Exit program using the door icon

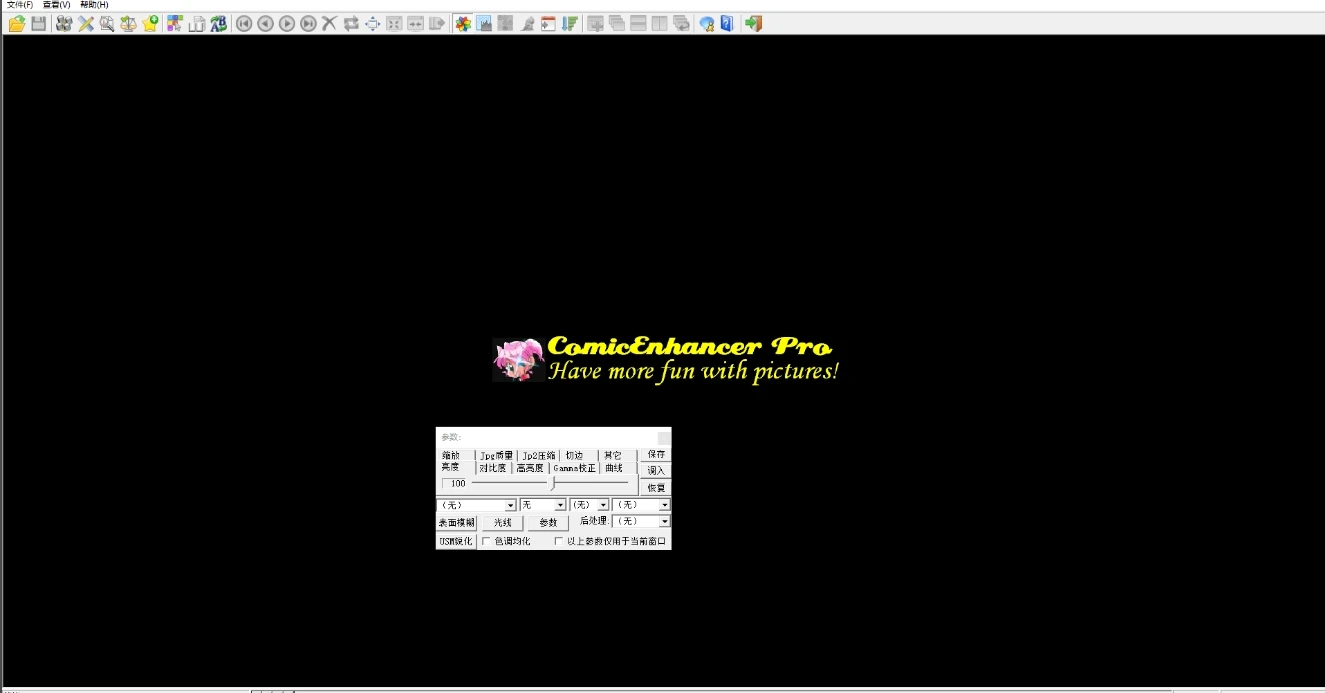753,24
